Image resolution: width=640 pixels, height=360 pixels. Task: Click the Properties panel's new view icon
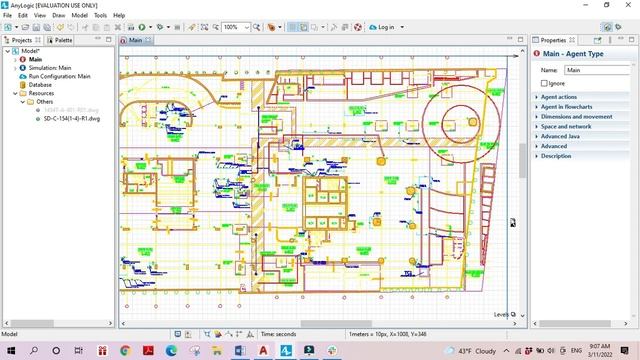point(598,40)
